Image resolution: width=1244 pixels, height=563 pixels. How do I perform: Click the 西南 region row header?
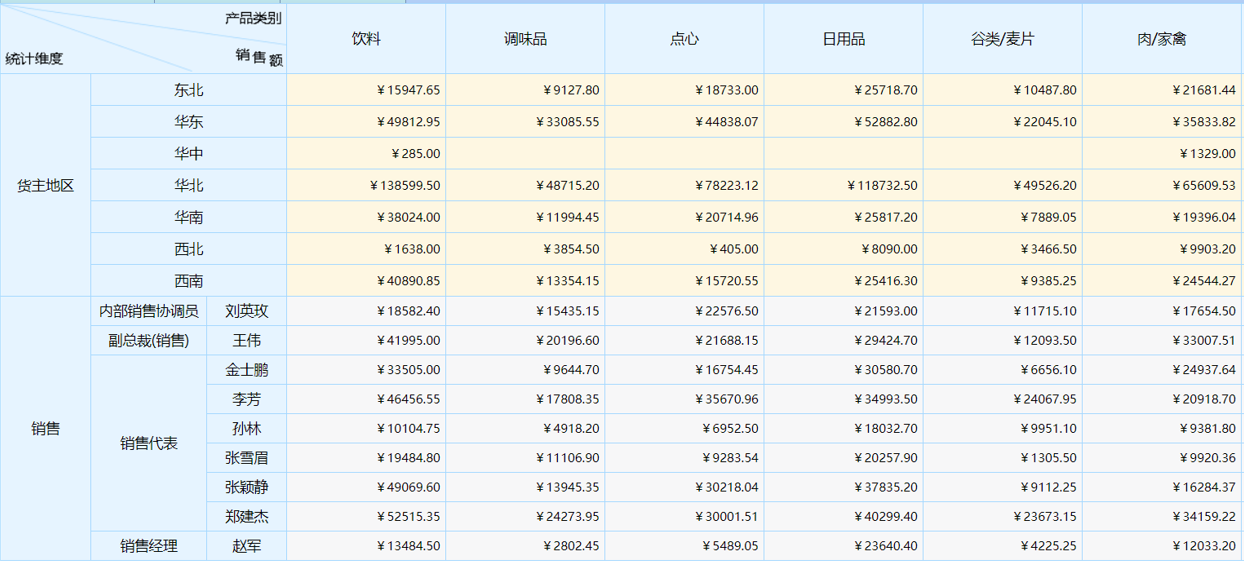pos(188,281)
